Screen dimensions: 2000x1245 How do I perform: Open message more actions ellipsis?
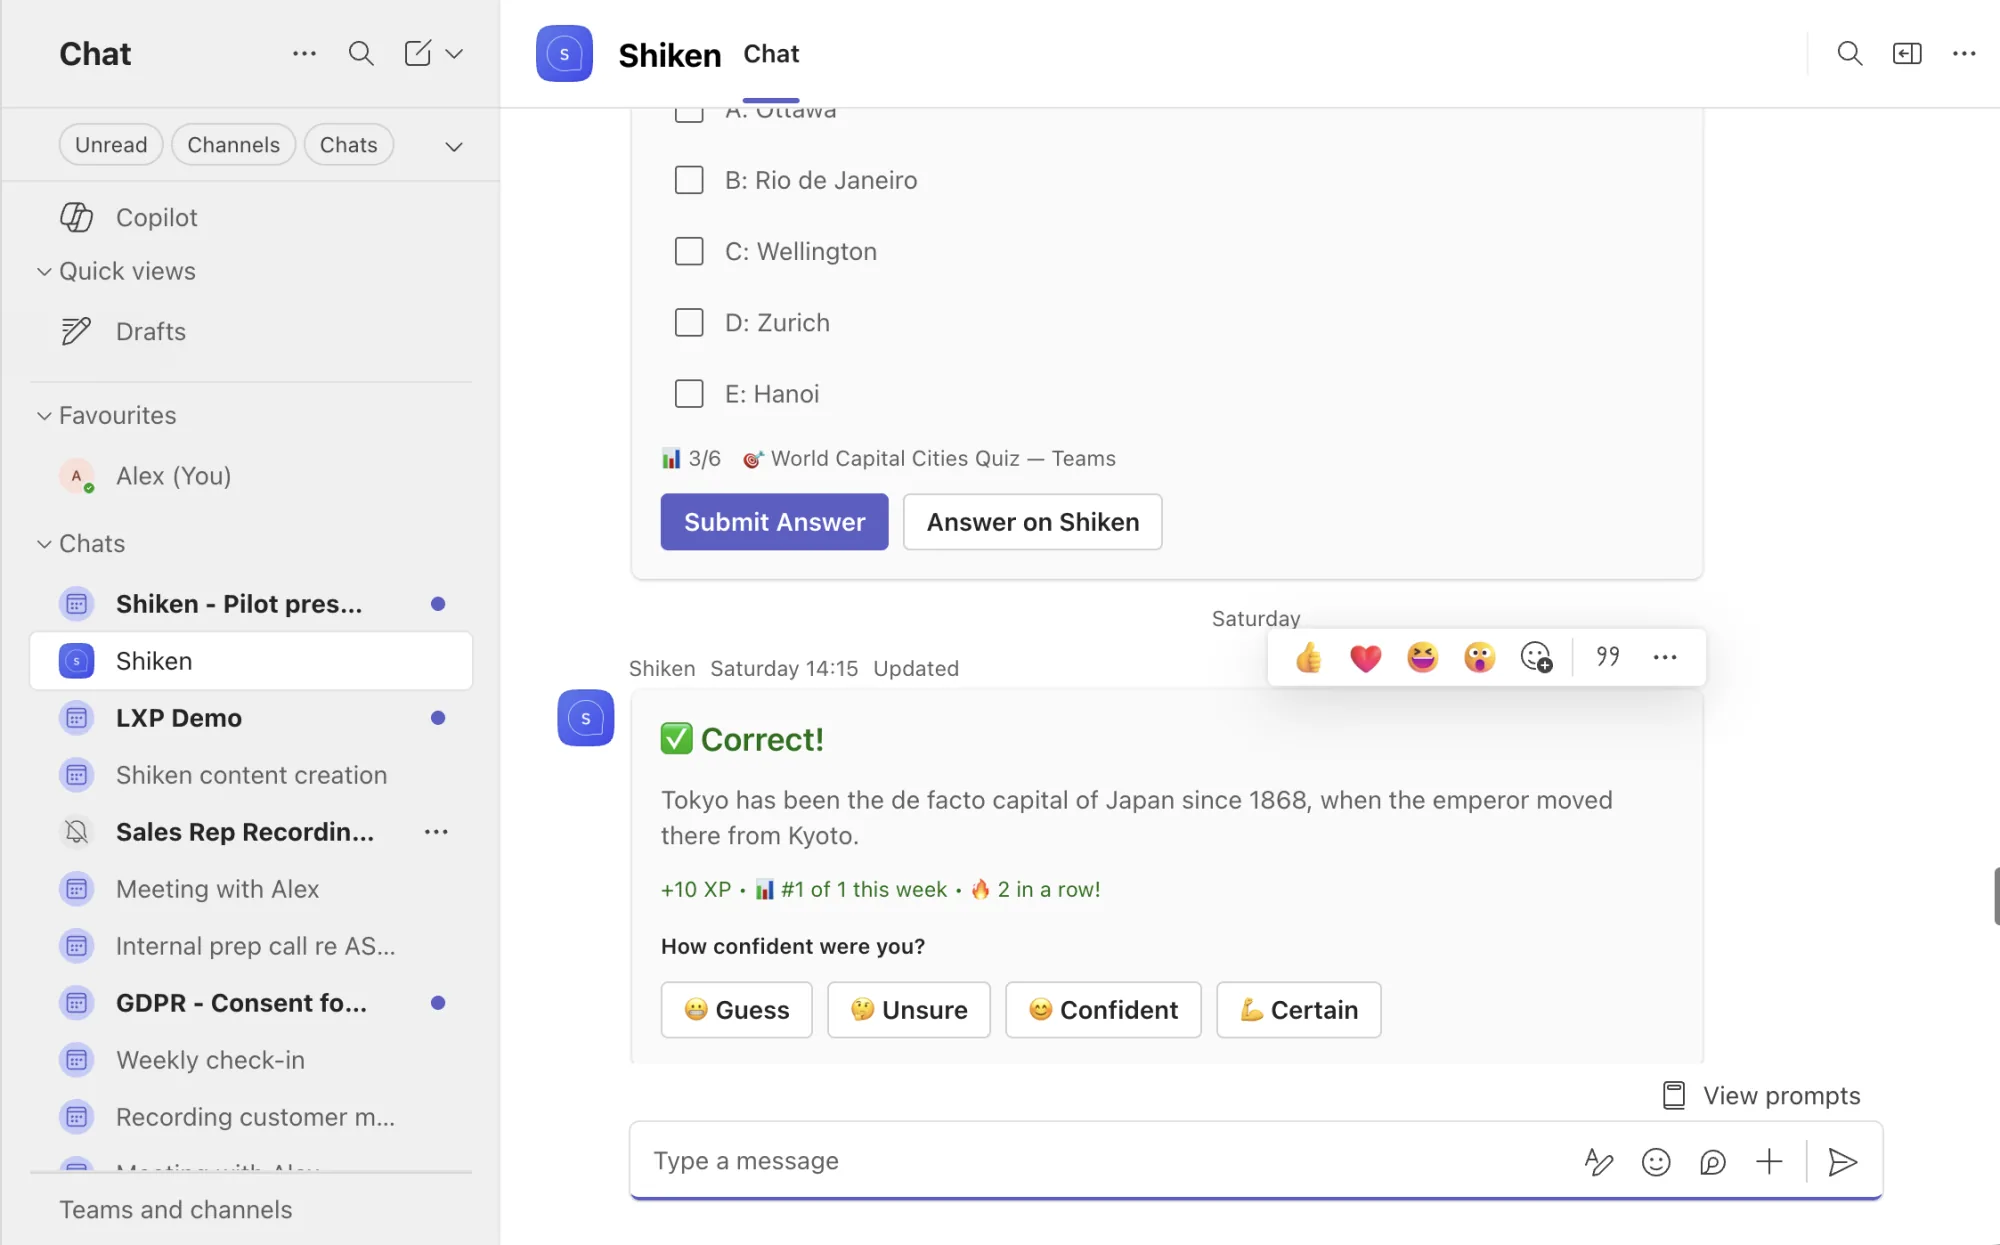pos(1665,657)
